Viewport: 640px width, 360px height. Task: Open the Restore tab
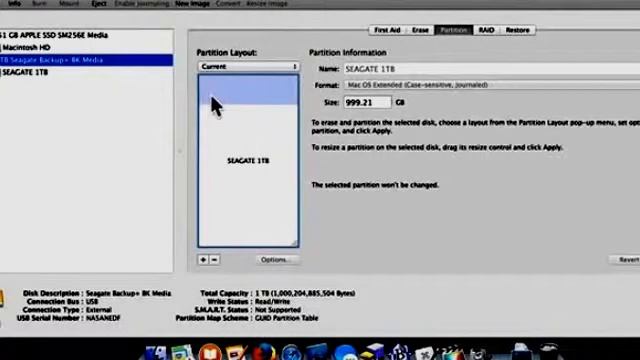pyautogui.click(x=518, y=30)
